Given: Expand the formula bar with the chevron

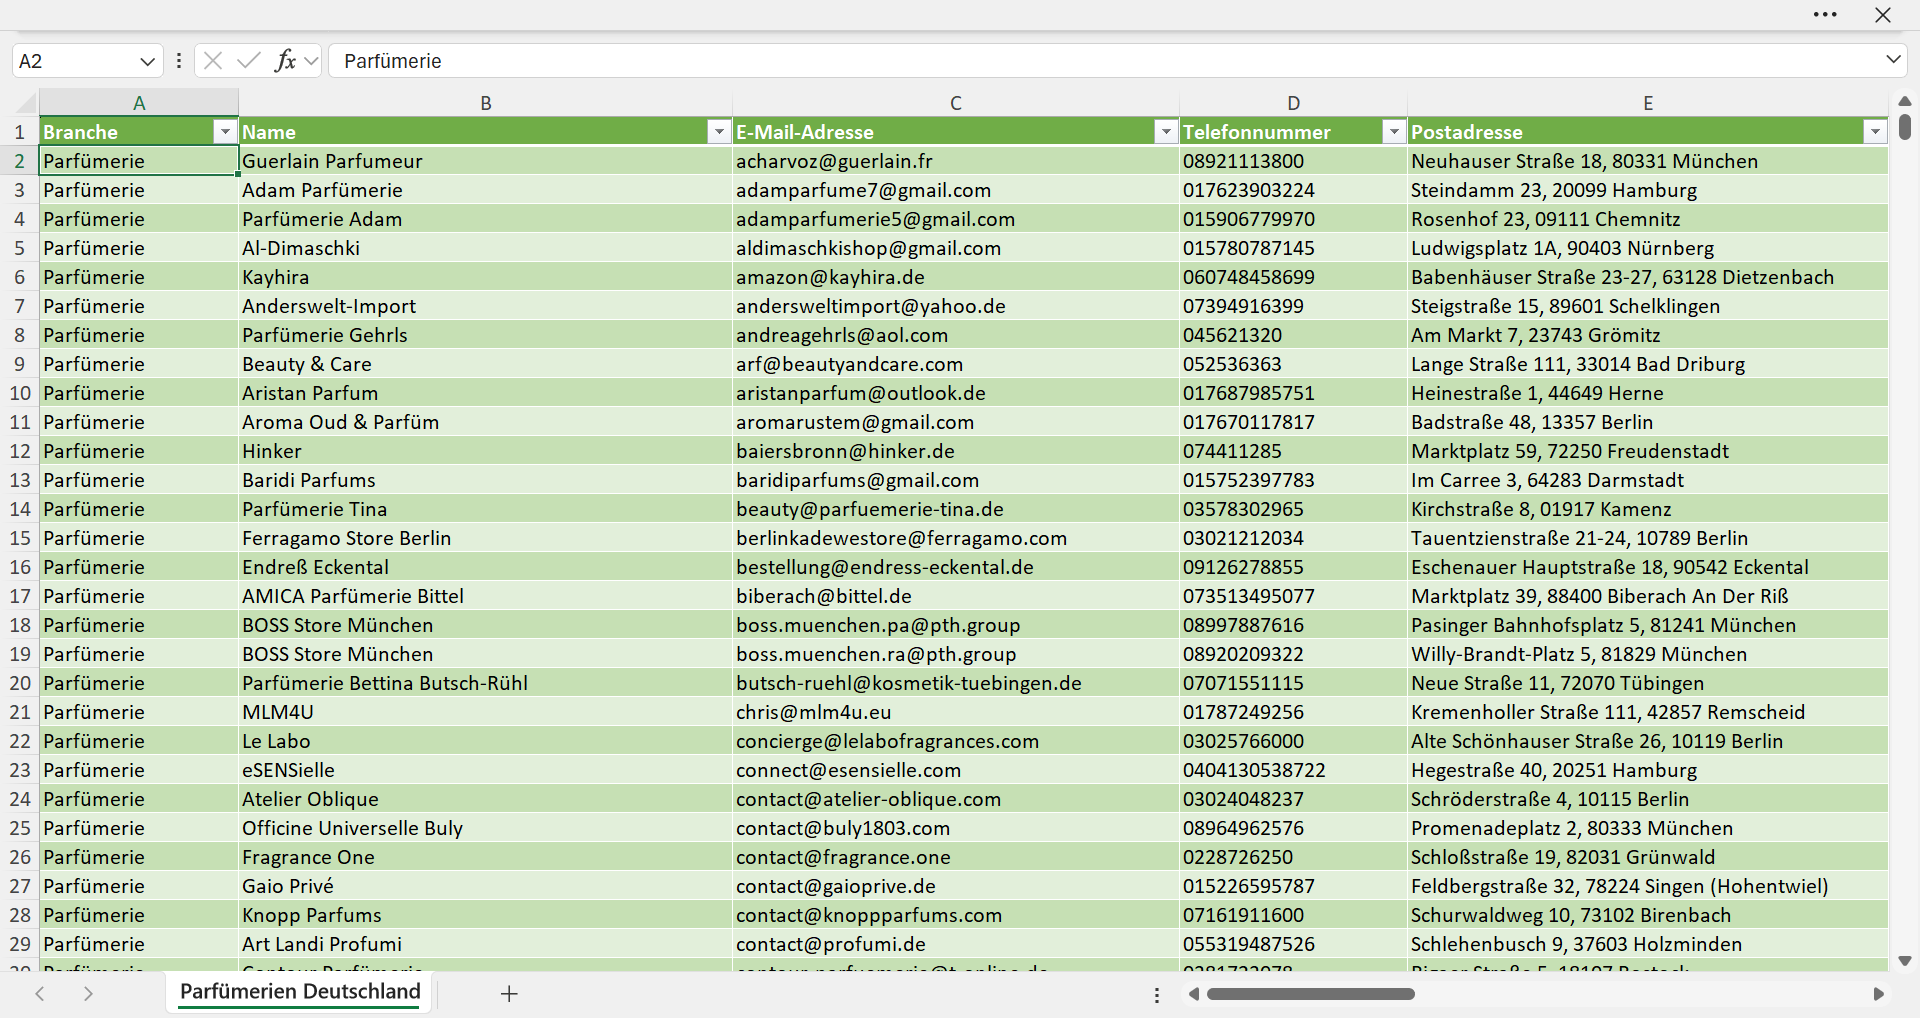Looking at the screenshot, I should 1893,60.
